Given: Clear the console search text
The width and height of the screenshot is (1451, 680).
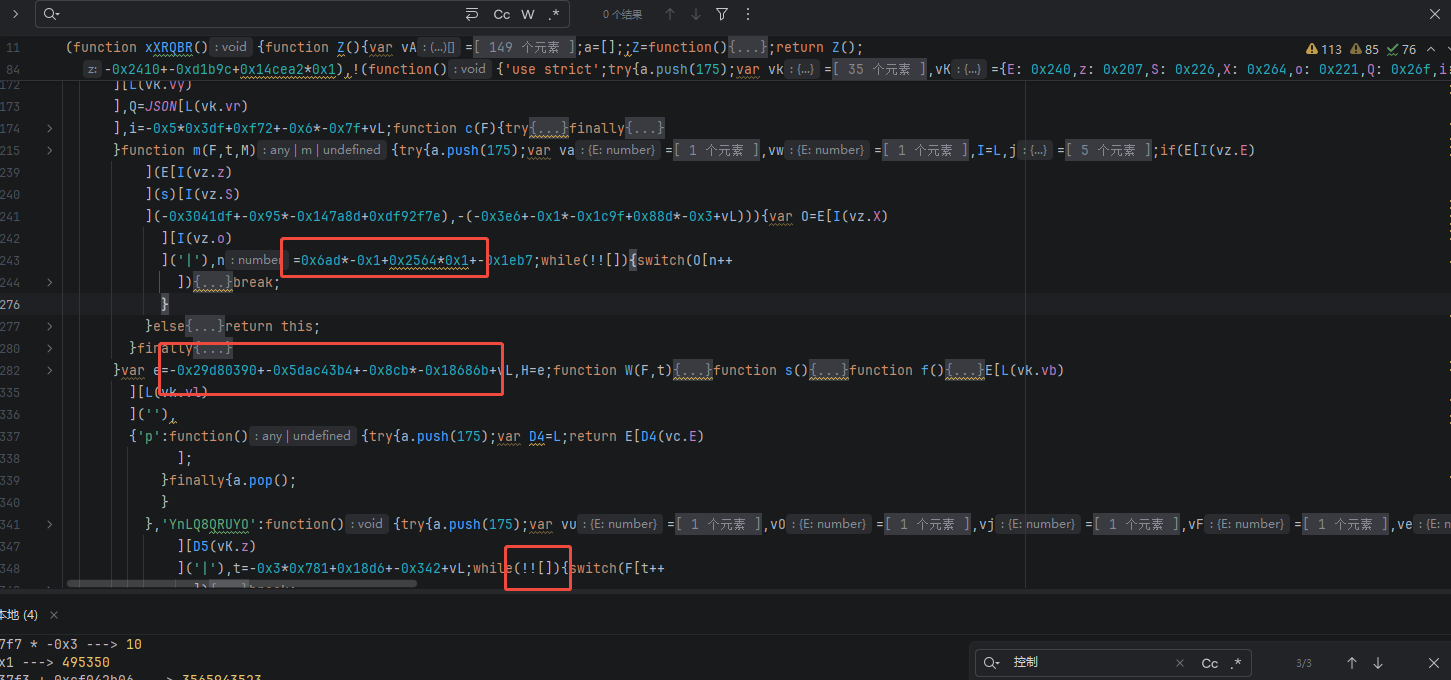Looking at the screenshot, I should click(1182, 663).
